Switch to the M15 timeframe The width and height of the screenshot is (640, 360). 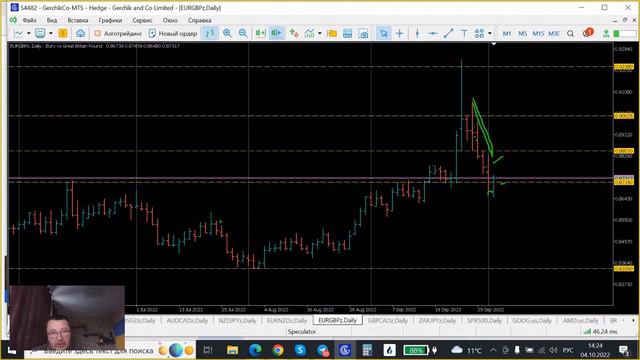tap(538, 33)
